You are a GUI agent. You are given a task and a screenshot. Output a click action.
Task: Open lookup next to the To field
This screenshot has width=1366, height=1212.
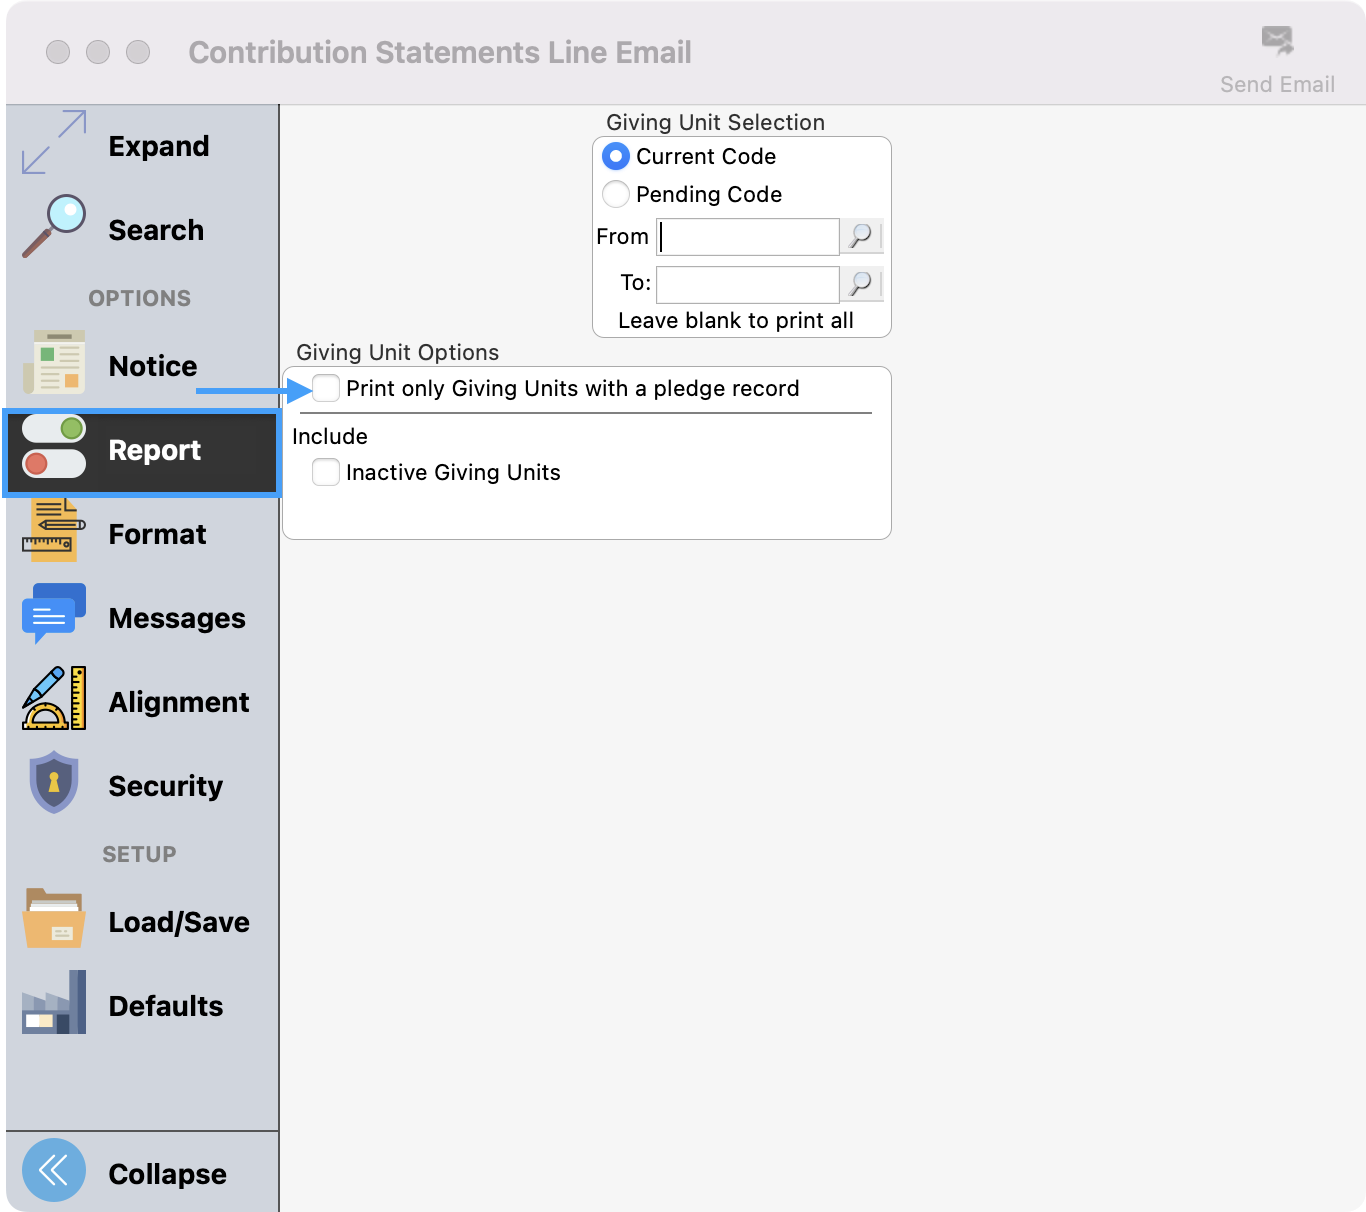(860, 284)
